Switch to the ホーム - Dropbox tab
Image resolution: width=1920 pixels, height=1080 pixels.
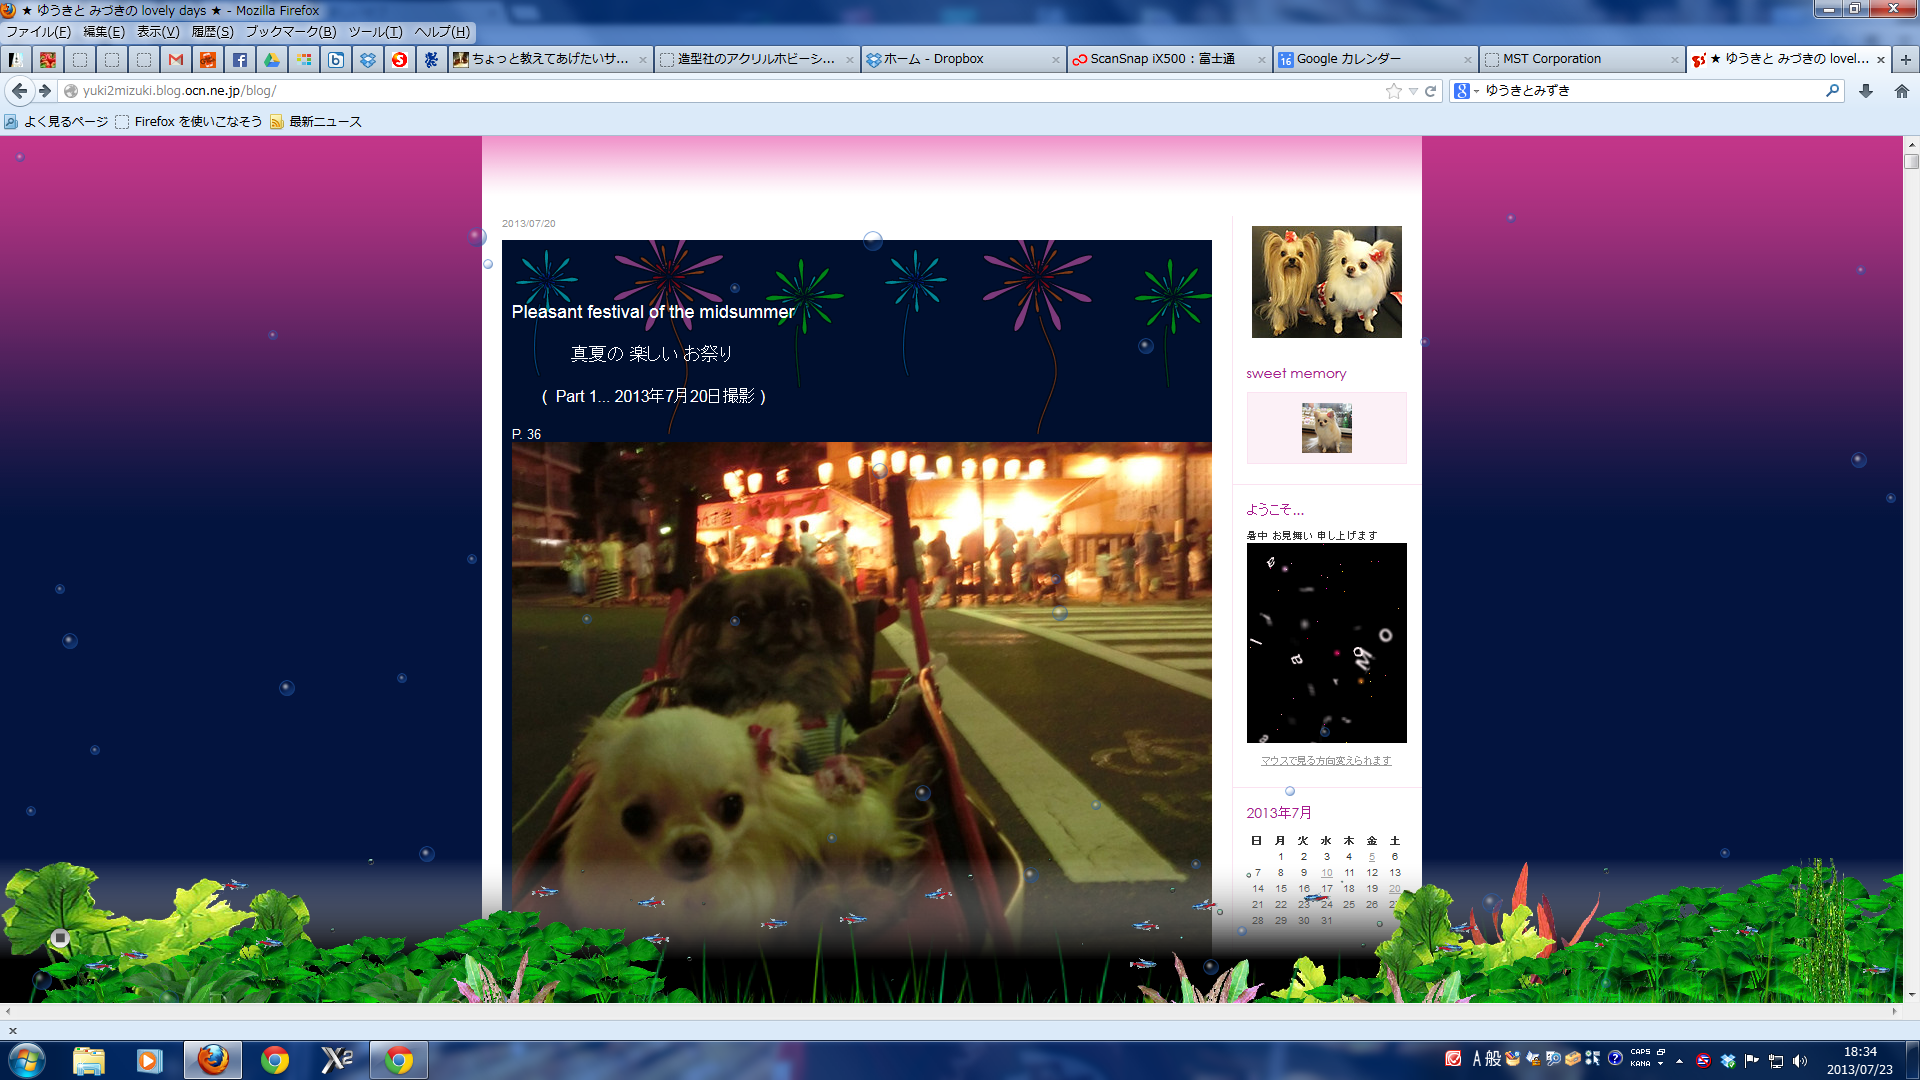(963, 60)
